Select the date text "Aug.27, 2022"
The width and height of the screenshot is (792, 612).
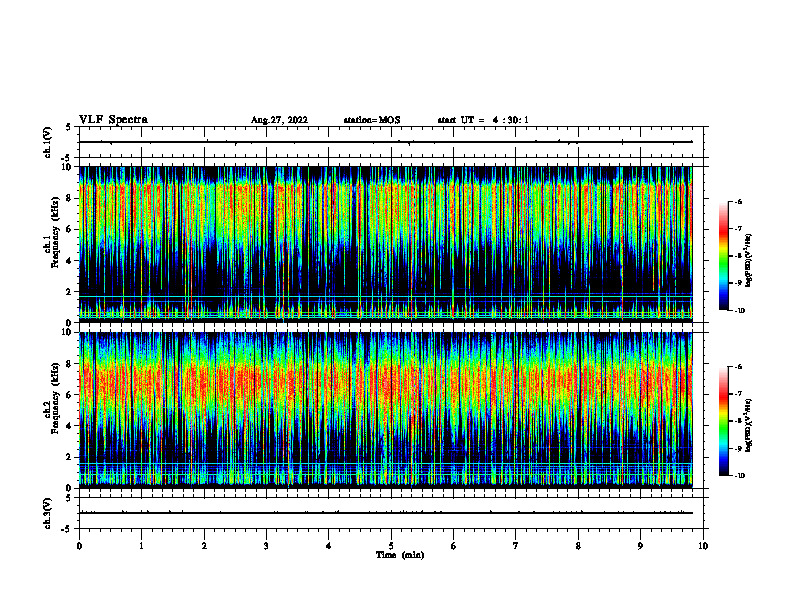279,120
